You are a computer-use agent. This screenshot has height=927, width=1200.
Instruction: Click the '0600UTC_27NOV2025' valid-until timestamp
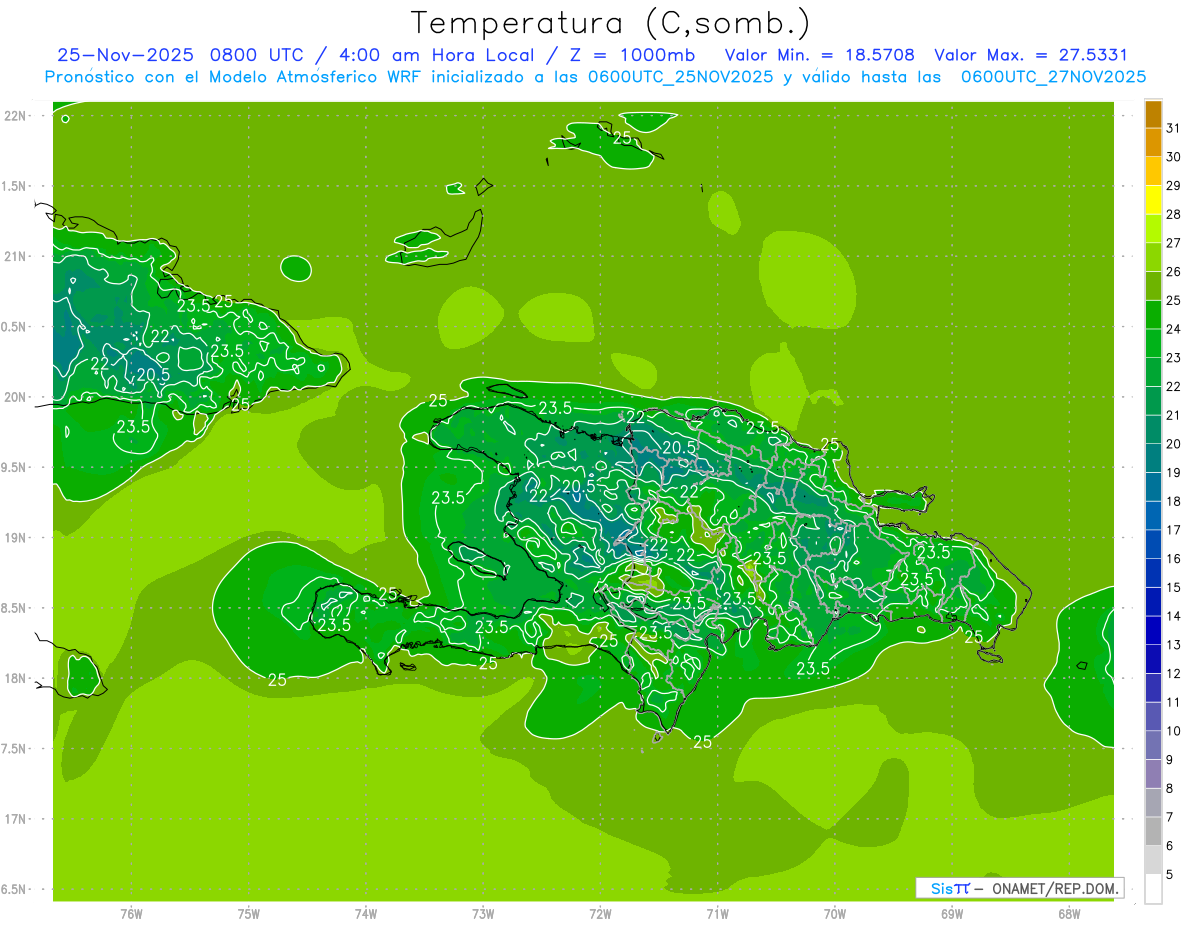[x=1053, y=77]
